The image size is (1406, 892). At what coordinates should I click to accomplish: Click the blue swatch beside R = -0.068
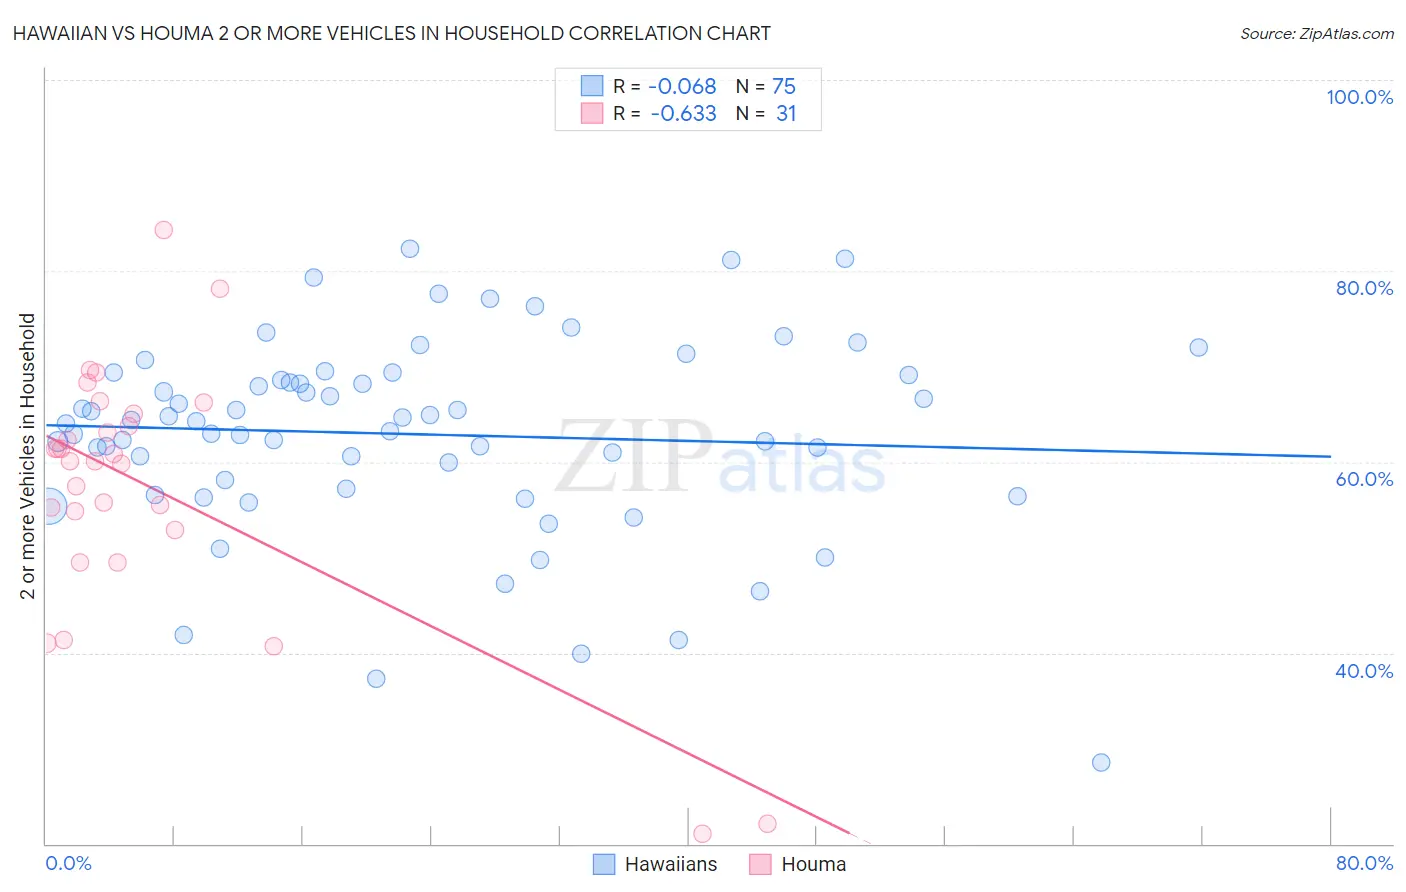592,86
